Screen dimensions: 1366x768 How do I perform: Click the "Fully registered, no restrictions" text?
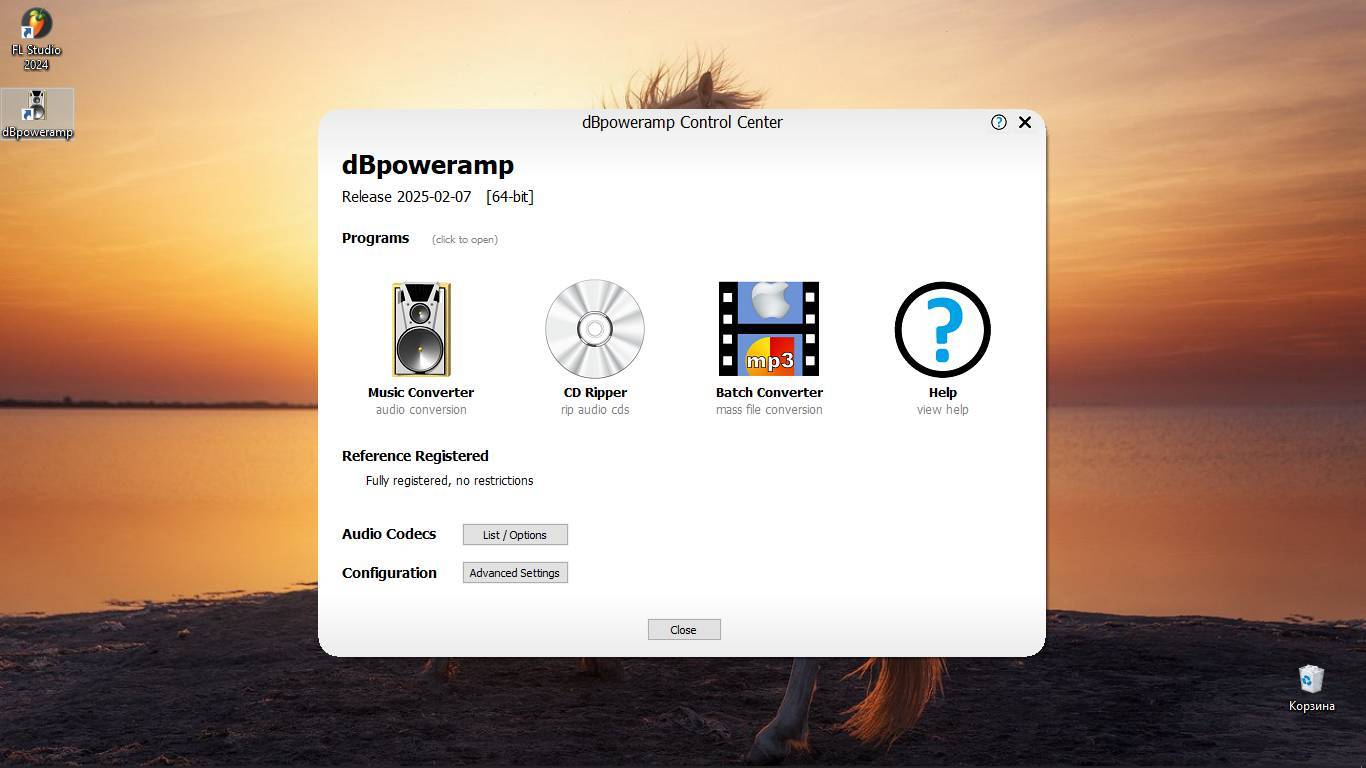pyautogui.click(x=450, y=481)
